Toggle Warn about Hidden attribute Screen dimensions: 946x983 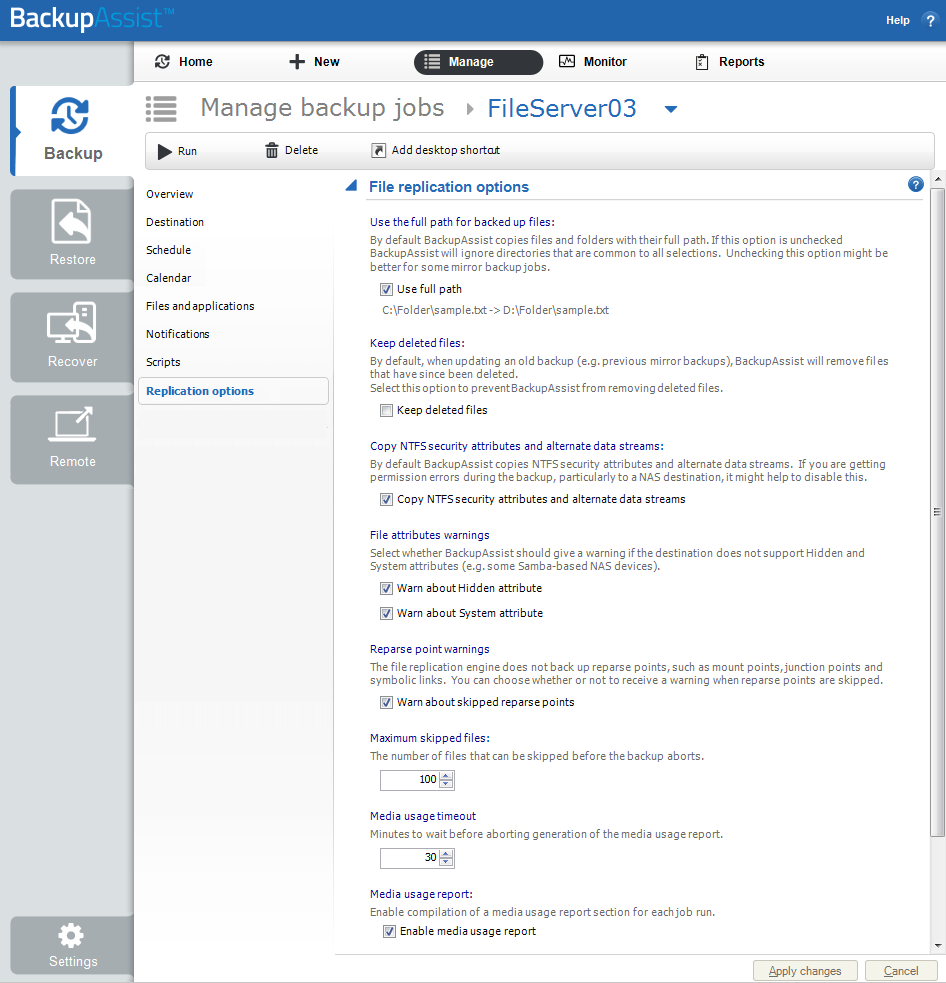386,589
